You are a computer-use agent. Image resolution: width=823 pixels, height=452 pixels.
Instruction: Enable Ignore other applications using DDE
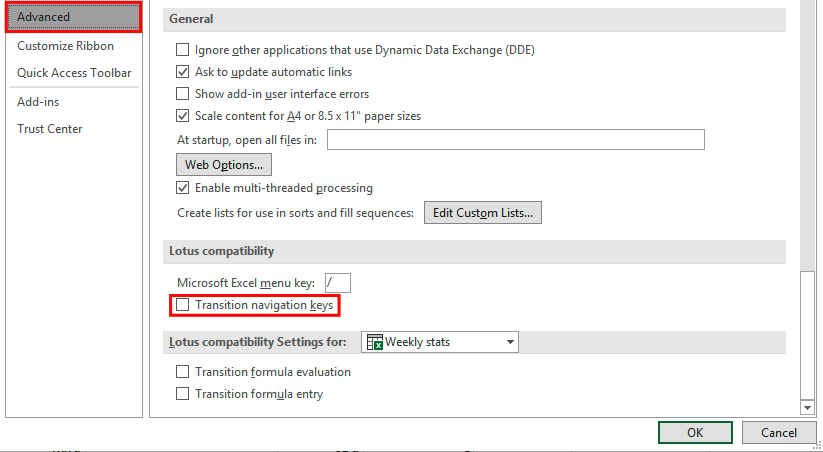click(182, 50)
